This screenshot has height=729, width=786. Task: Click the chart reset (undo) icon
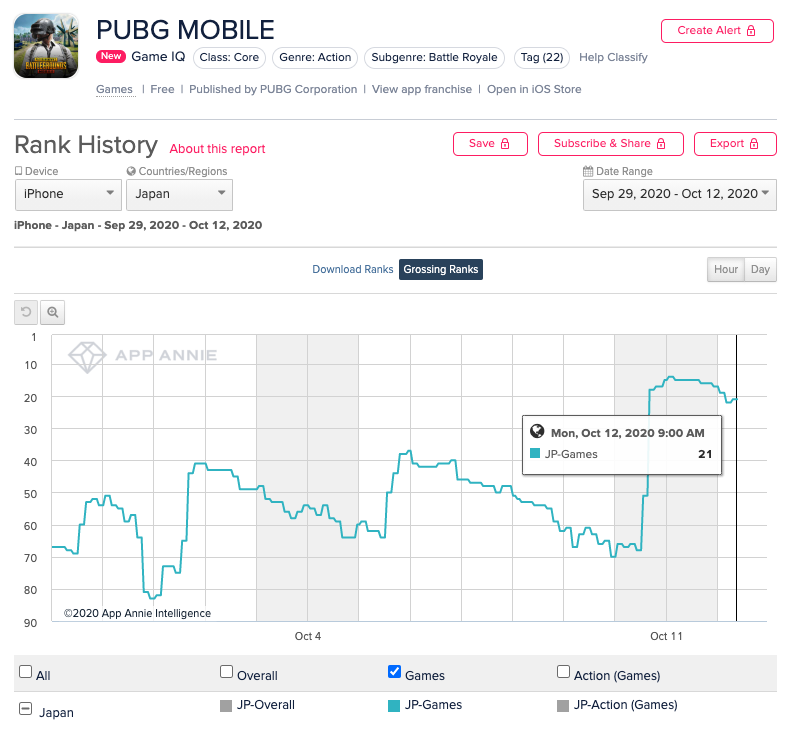(x=27, y=312)
